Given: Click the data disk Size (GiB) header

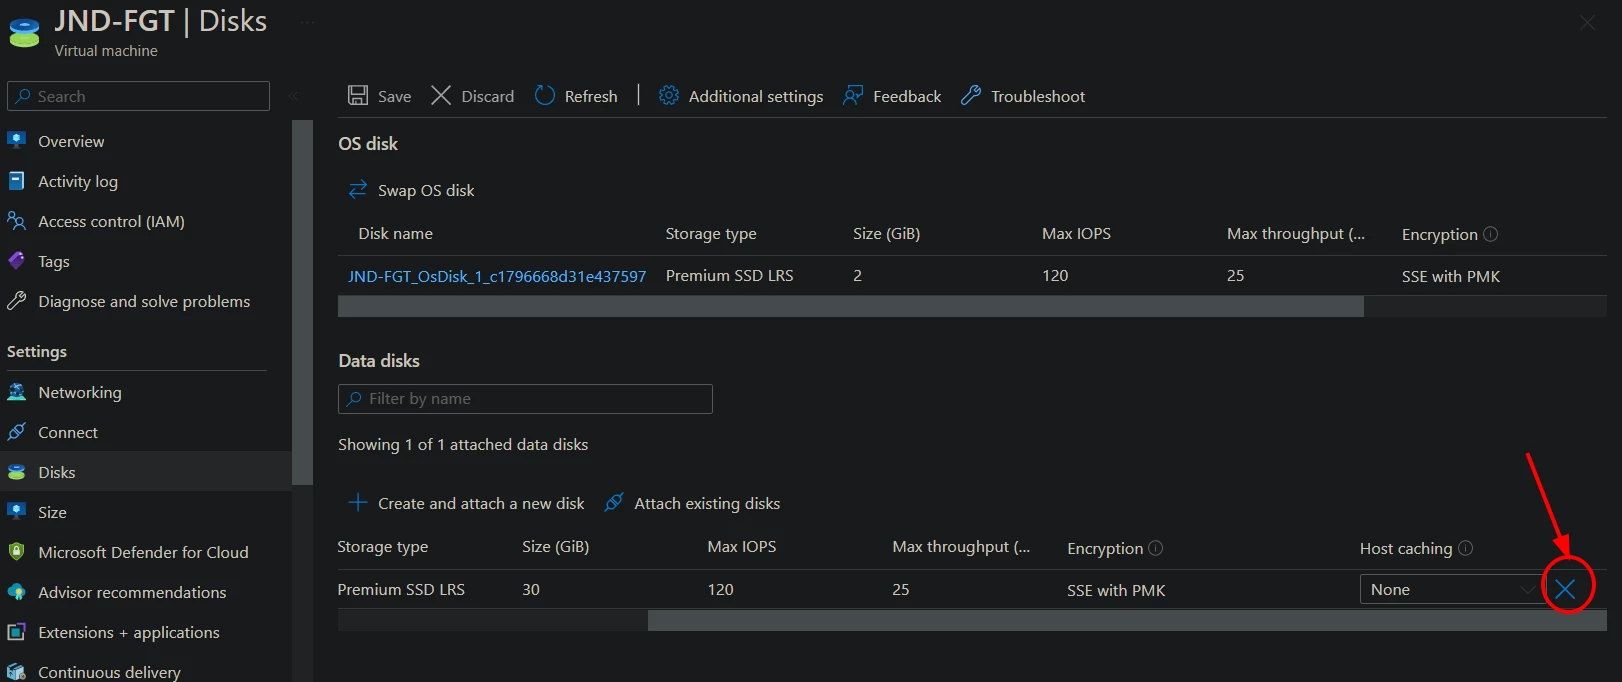Looking at the screenshot, I should pos(556,547).
